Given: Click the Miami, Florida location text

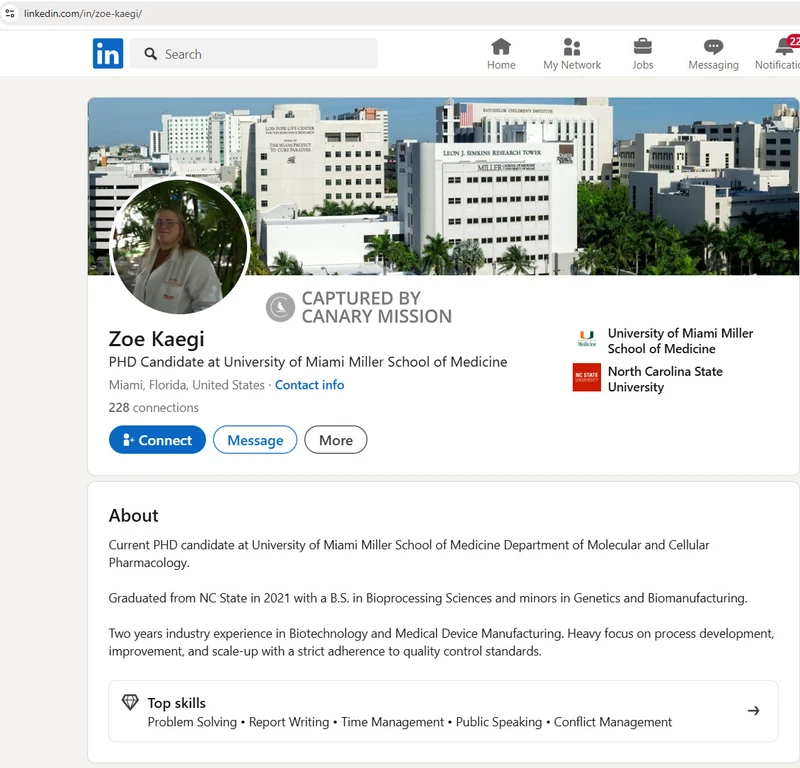Looking at the screenshot, I should 187,385.
